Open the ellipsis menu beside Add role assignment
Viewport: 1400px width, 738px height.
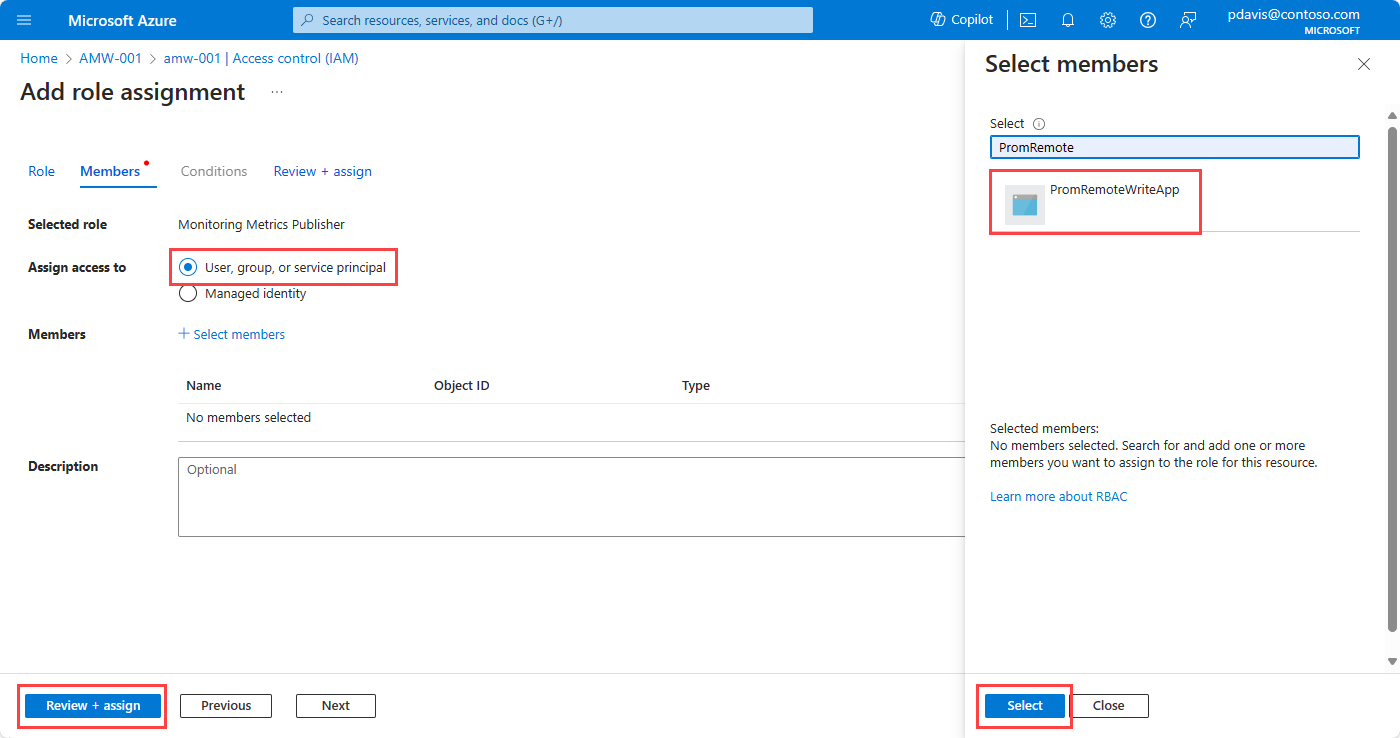[x=277, y=92]
